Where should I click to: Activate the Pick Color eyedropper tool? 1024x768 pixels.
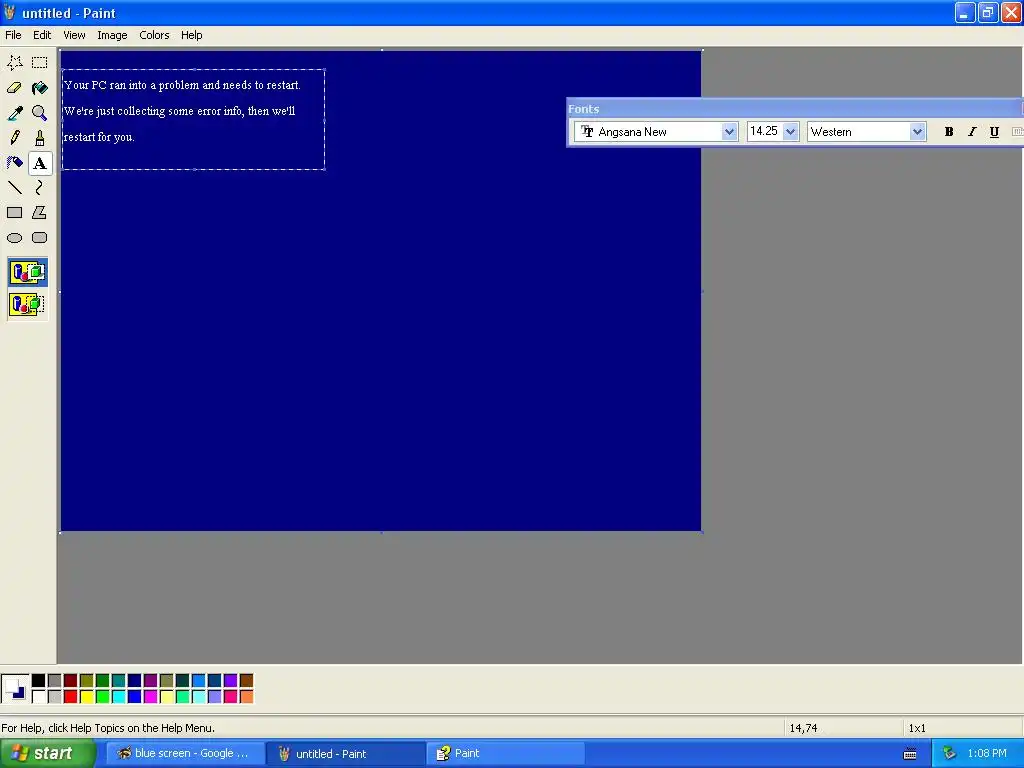(14, 113)
